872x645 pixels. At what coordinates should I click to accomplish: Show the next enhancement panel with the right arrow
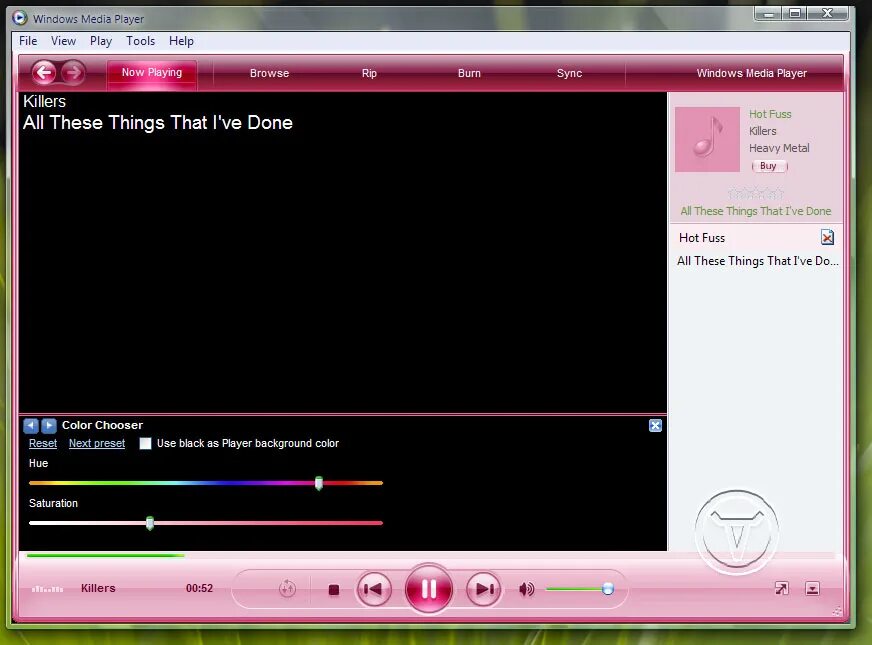[x=49, y=425]
